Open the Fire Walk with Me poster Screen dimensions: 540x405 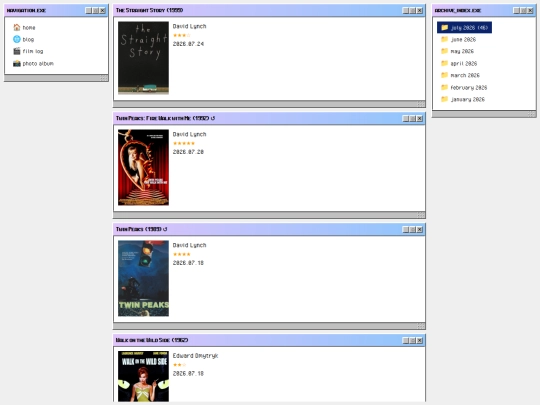click(x=143, y=167)
